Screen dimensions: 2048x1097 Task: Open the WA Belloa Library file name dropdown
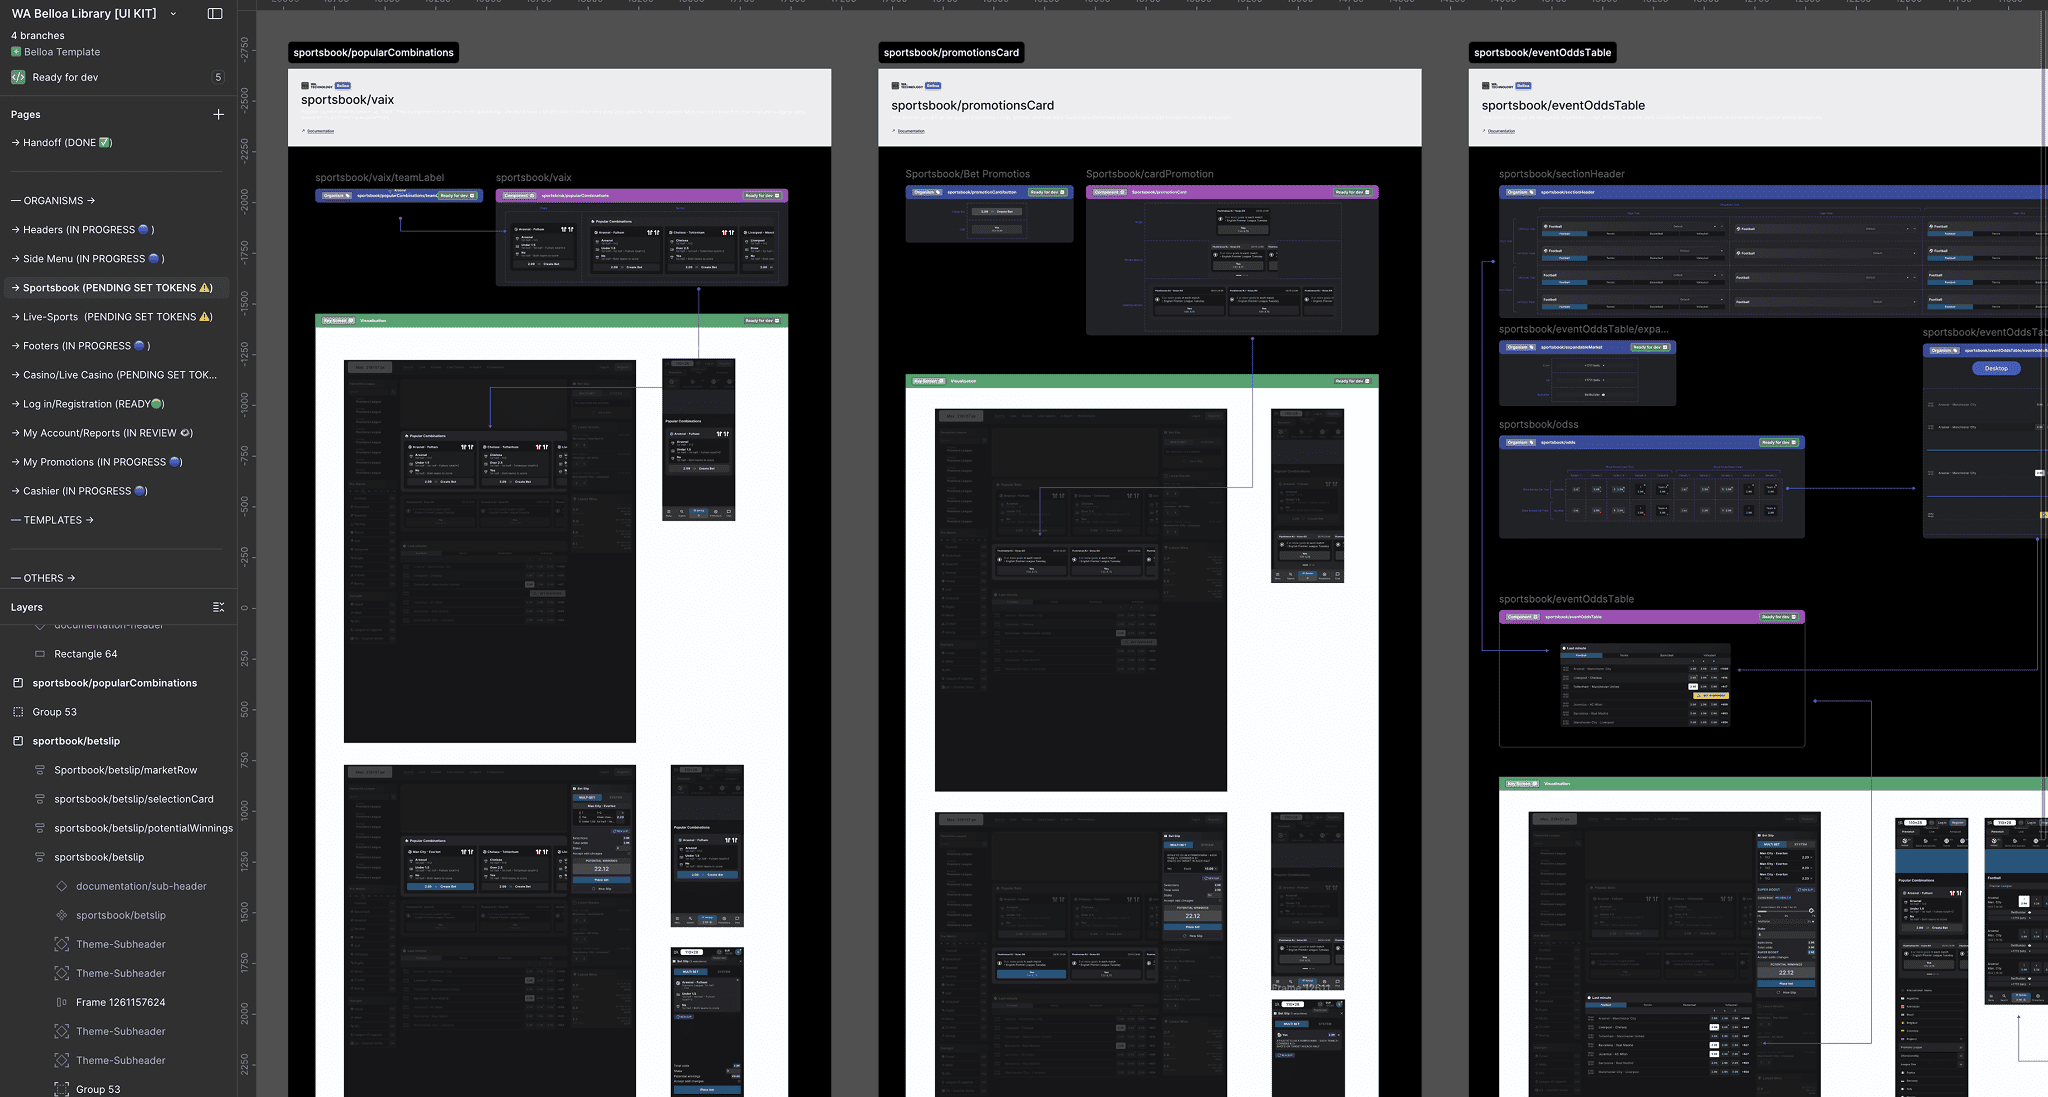pyautogui.click(x=173, y=13)
